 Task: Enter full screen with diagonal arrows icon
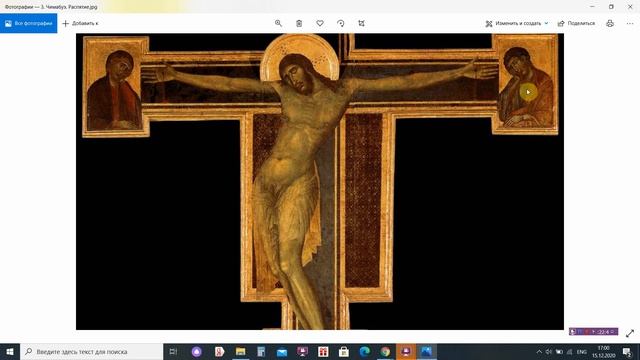coord(630,333)
